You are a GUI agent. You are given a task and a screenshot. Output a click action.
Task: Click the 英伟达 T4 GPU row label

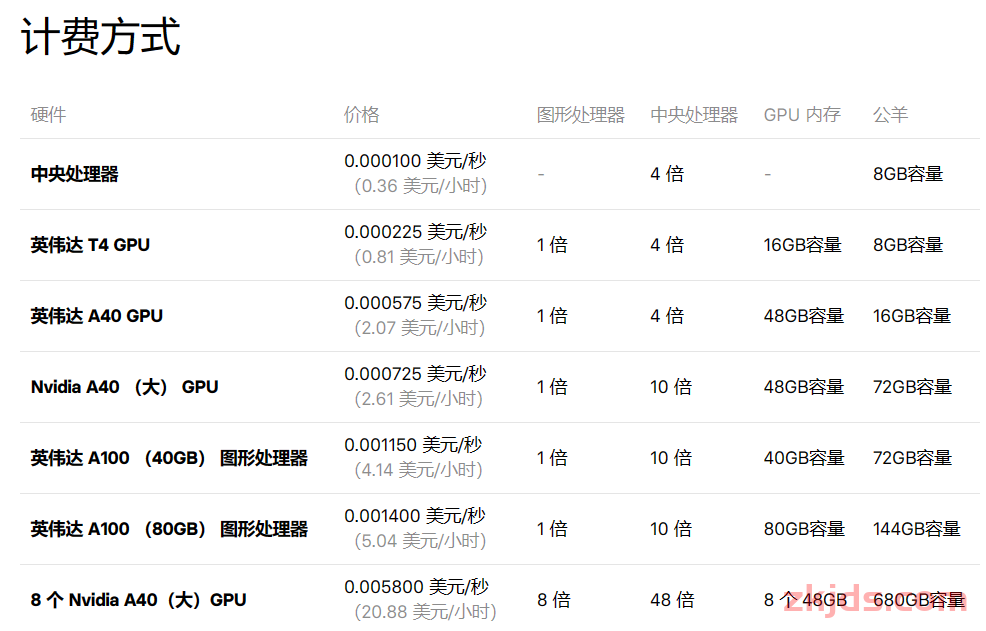click(90, 245)
